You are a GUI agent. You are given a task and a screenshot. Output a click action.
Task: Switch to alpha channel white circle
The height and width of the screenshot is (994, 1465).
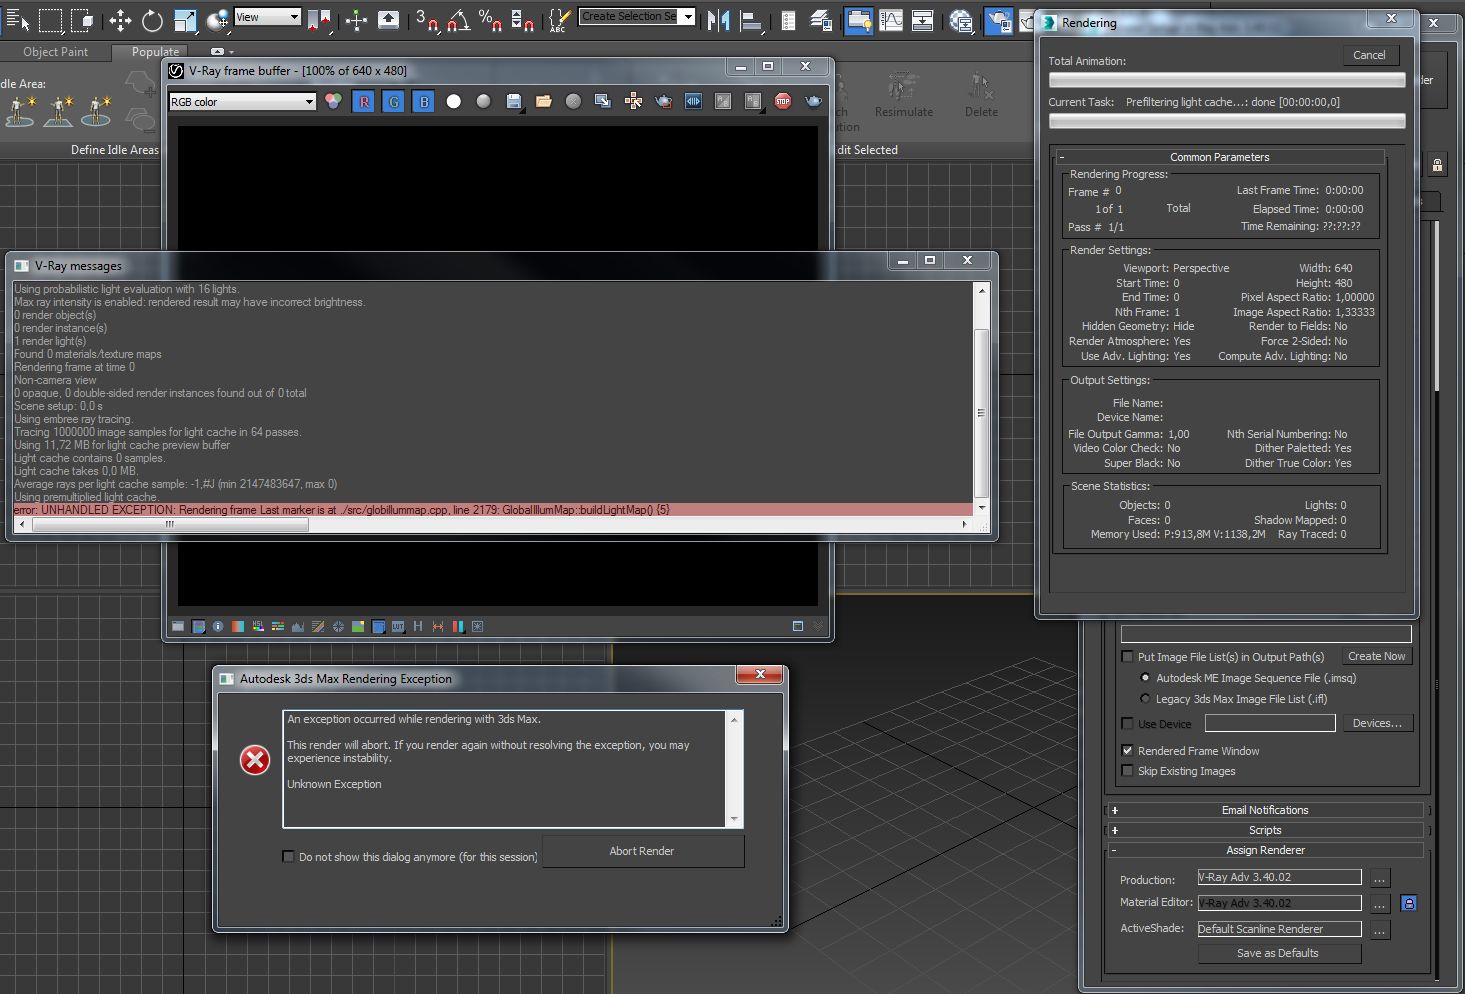pyautogui.click(x=454, y=101)
